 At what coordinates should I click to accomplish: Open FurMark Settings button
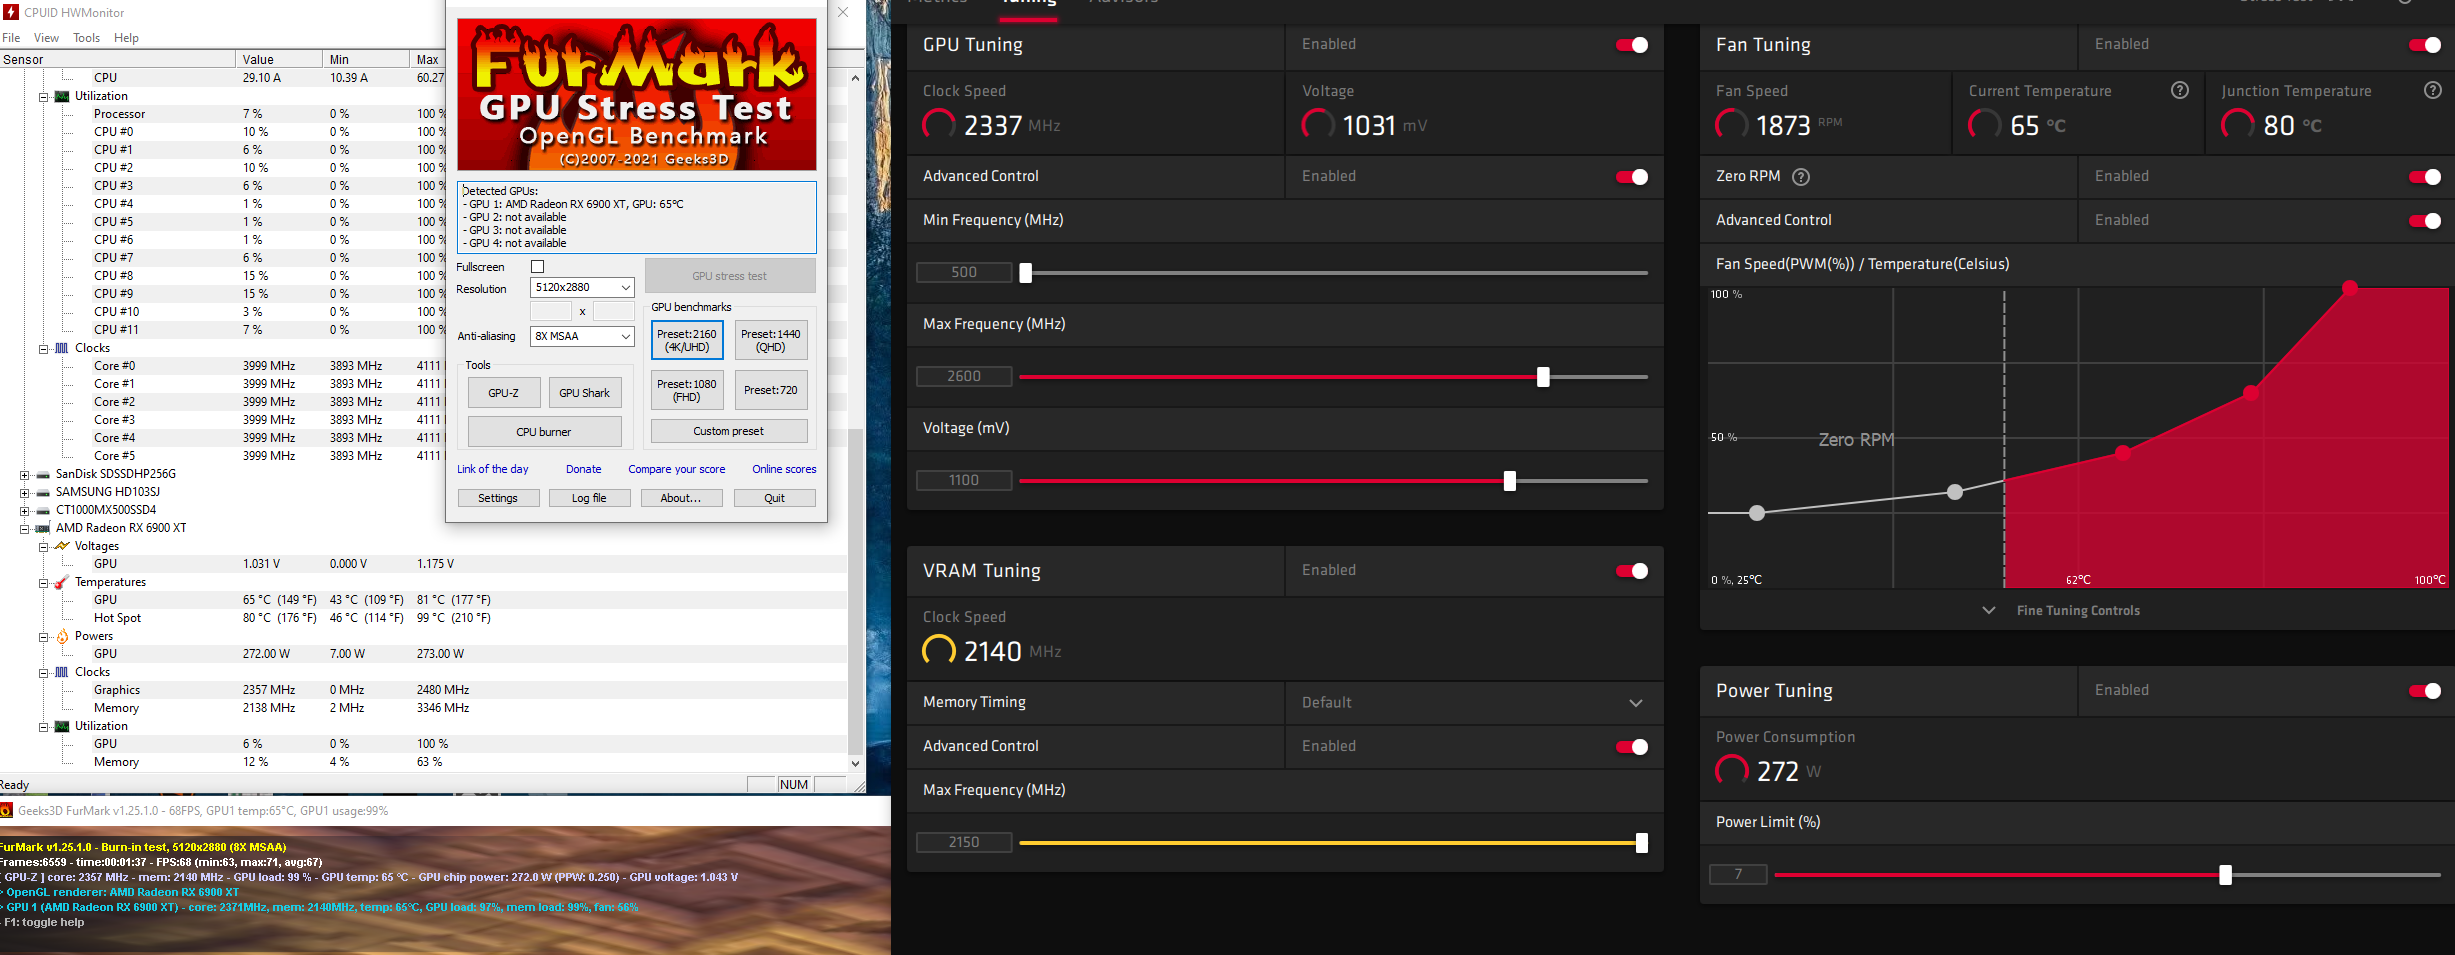(498, 498)
